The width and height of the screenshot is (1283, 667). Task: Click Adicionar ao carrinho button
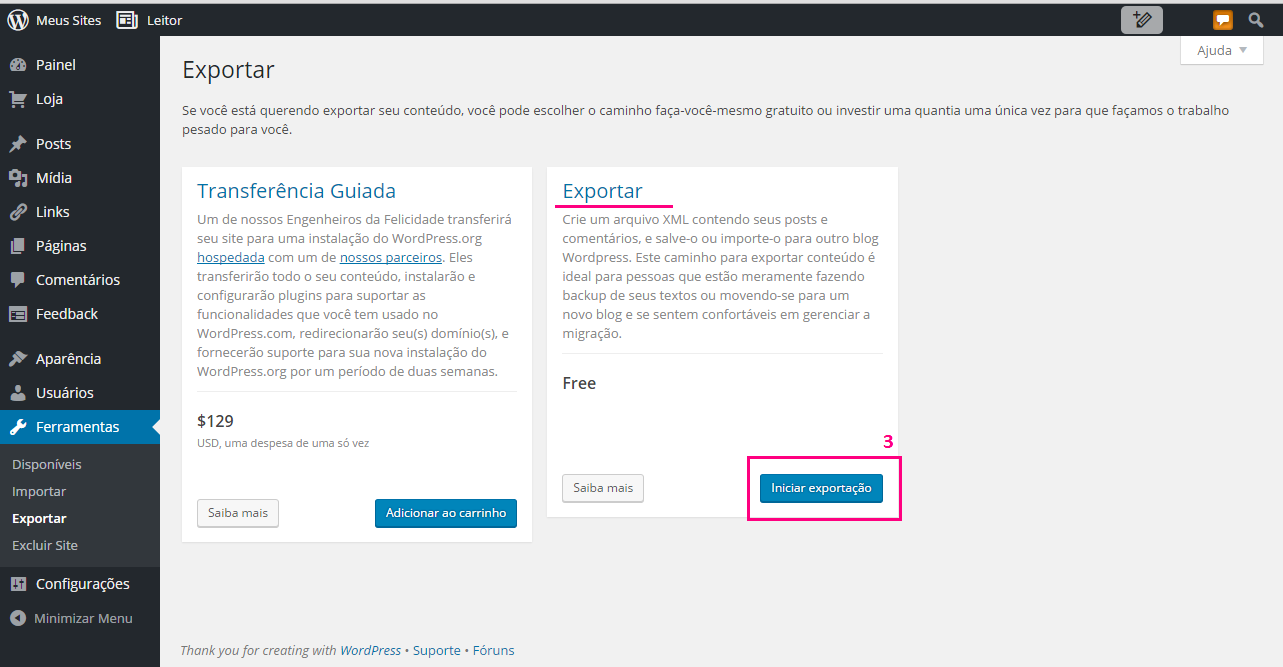[x=446, y=513]
